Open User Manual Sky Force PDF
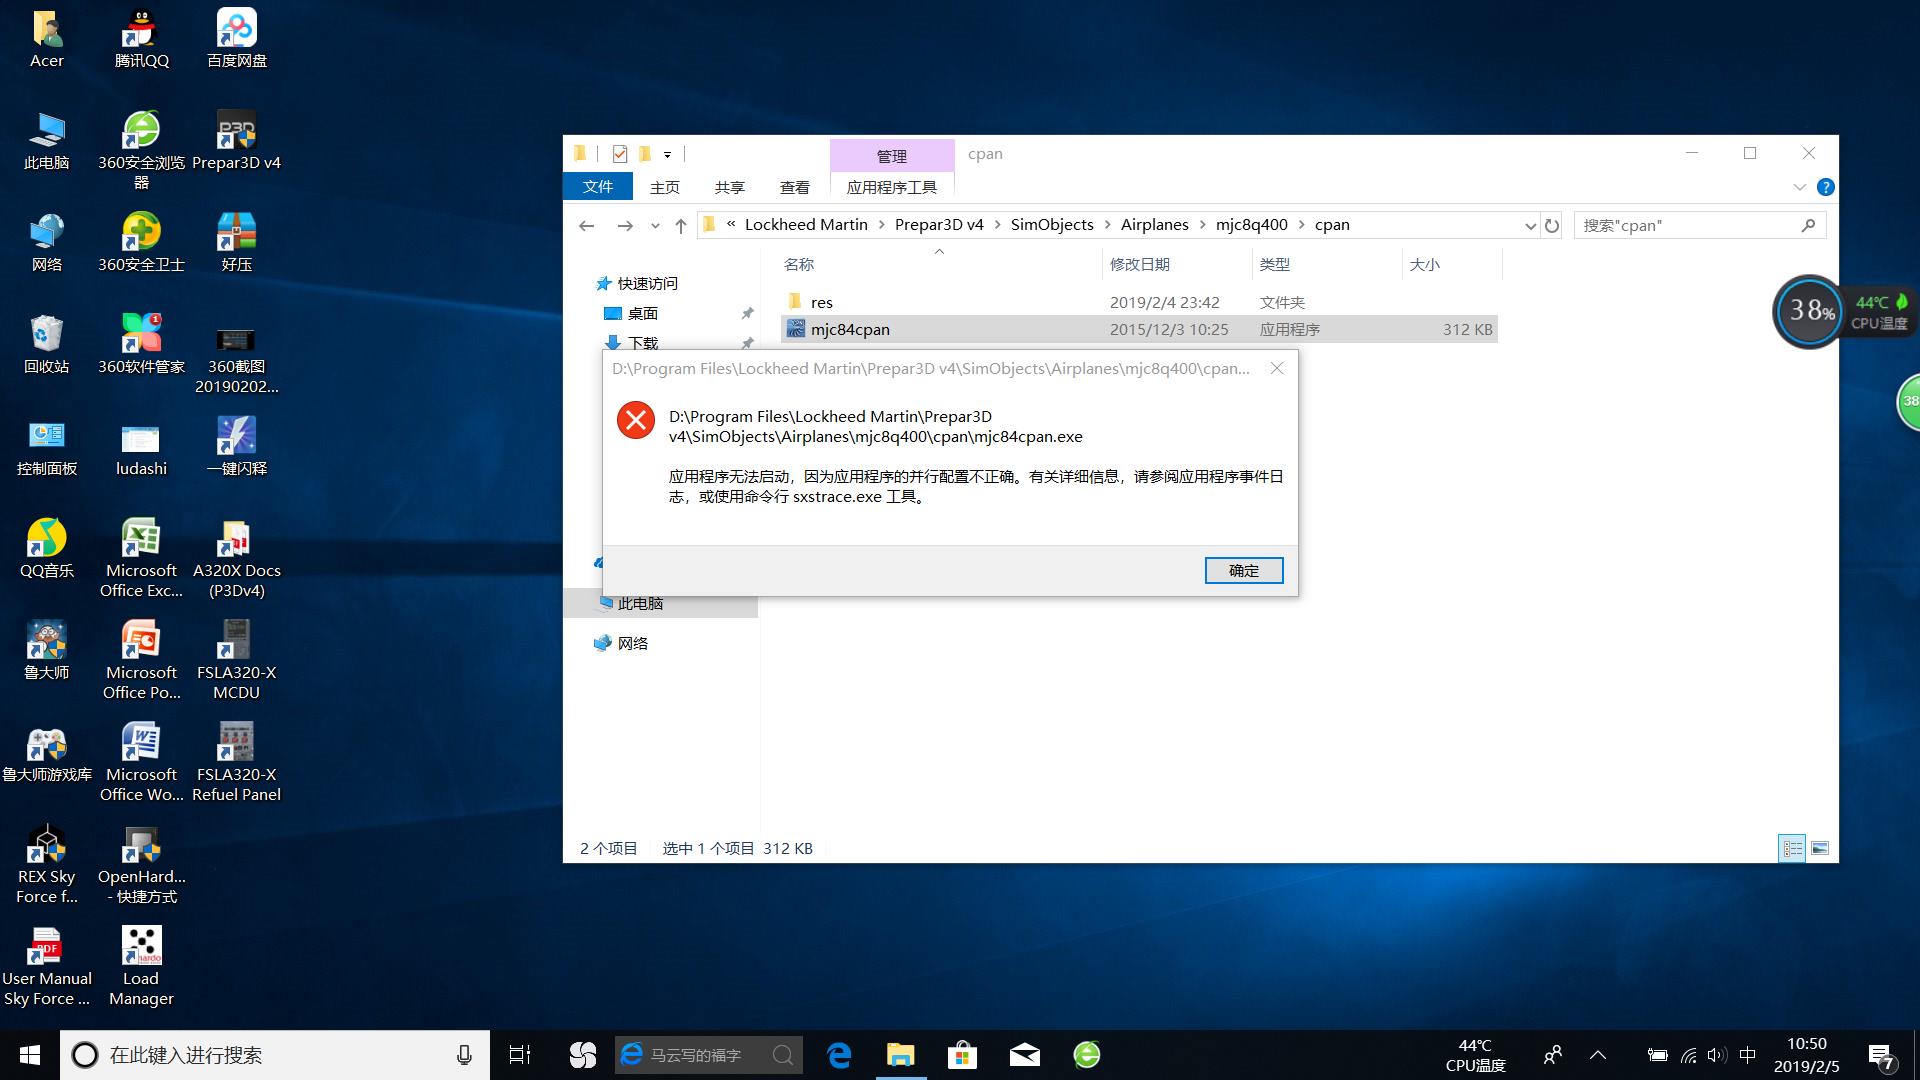Image resolution: width=1920 pixels, height=1080 pixels. (47, 967)
